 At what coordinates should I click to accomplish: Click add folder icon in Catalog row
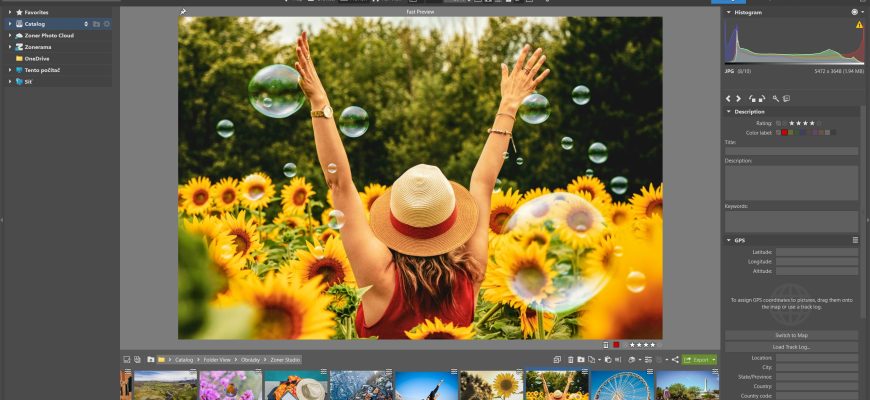coord(96,24)
